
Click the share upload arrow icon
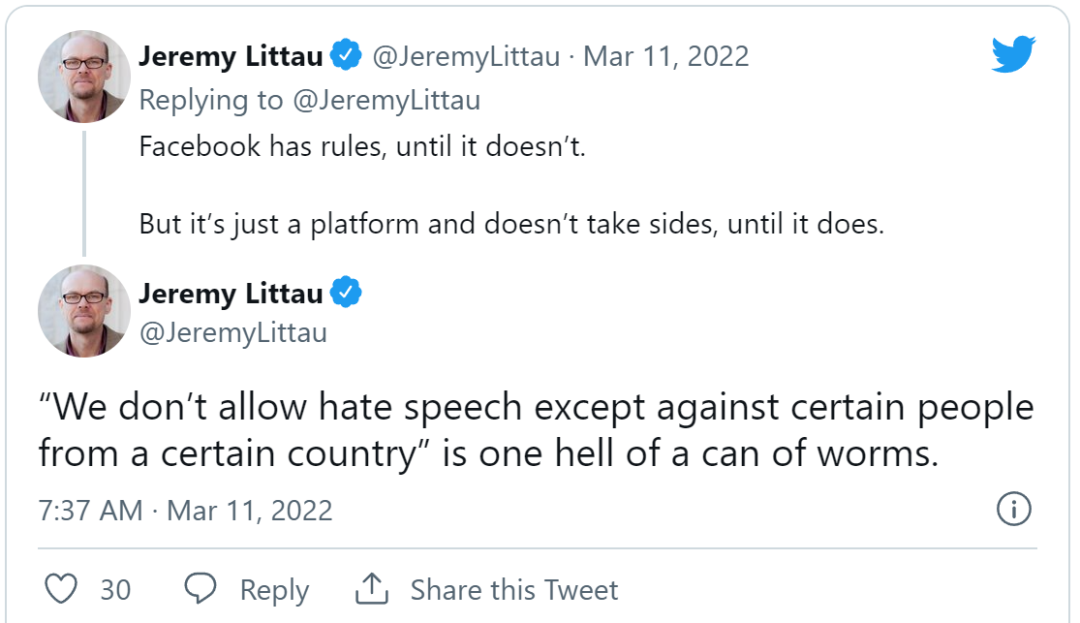[x=371, y=589]
